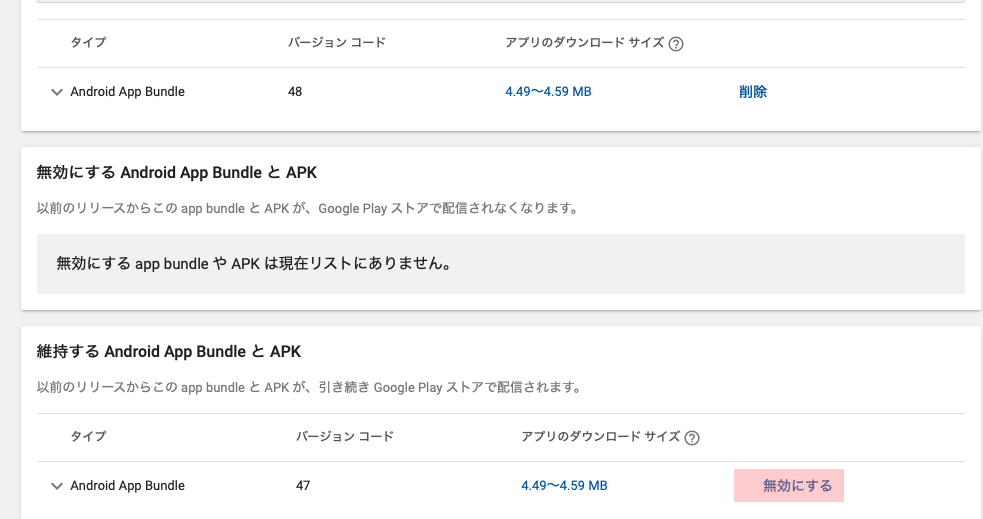Click the 無効にする Android App Bundle と APK heading
Viewport: 983px width, 519px height.
click(176, 172)
